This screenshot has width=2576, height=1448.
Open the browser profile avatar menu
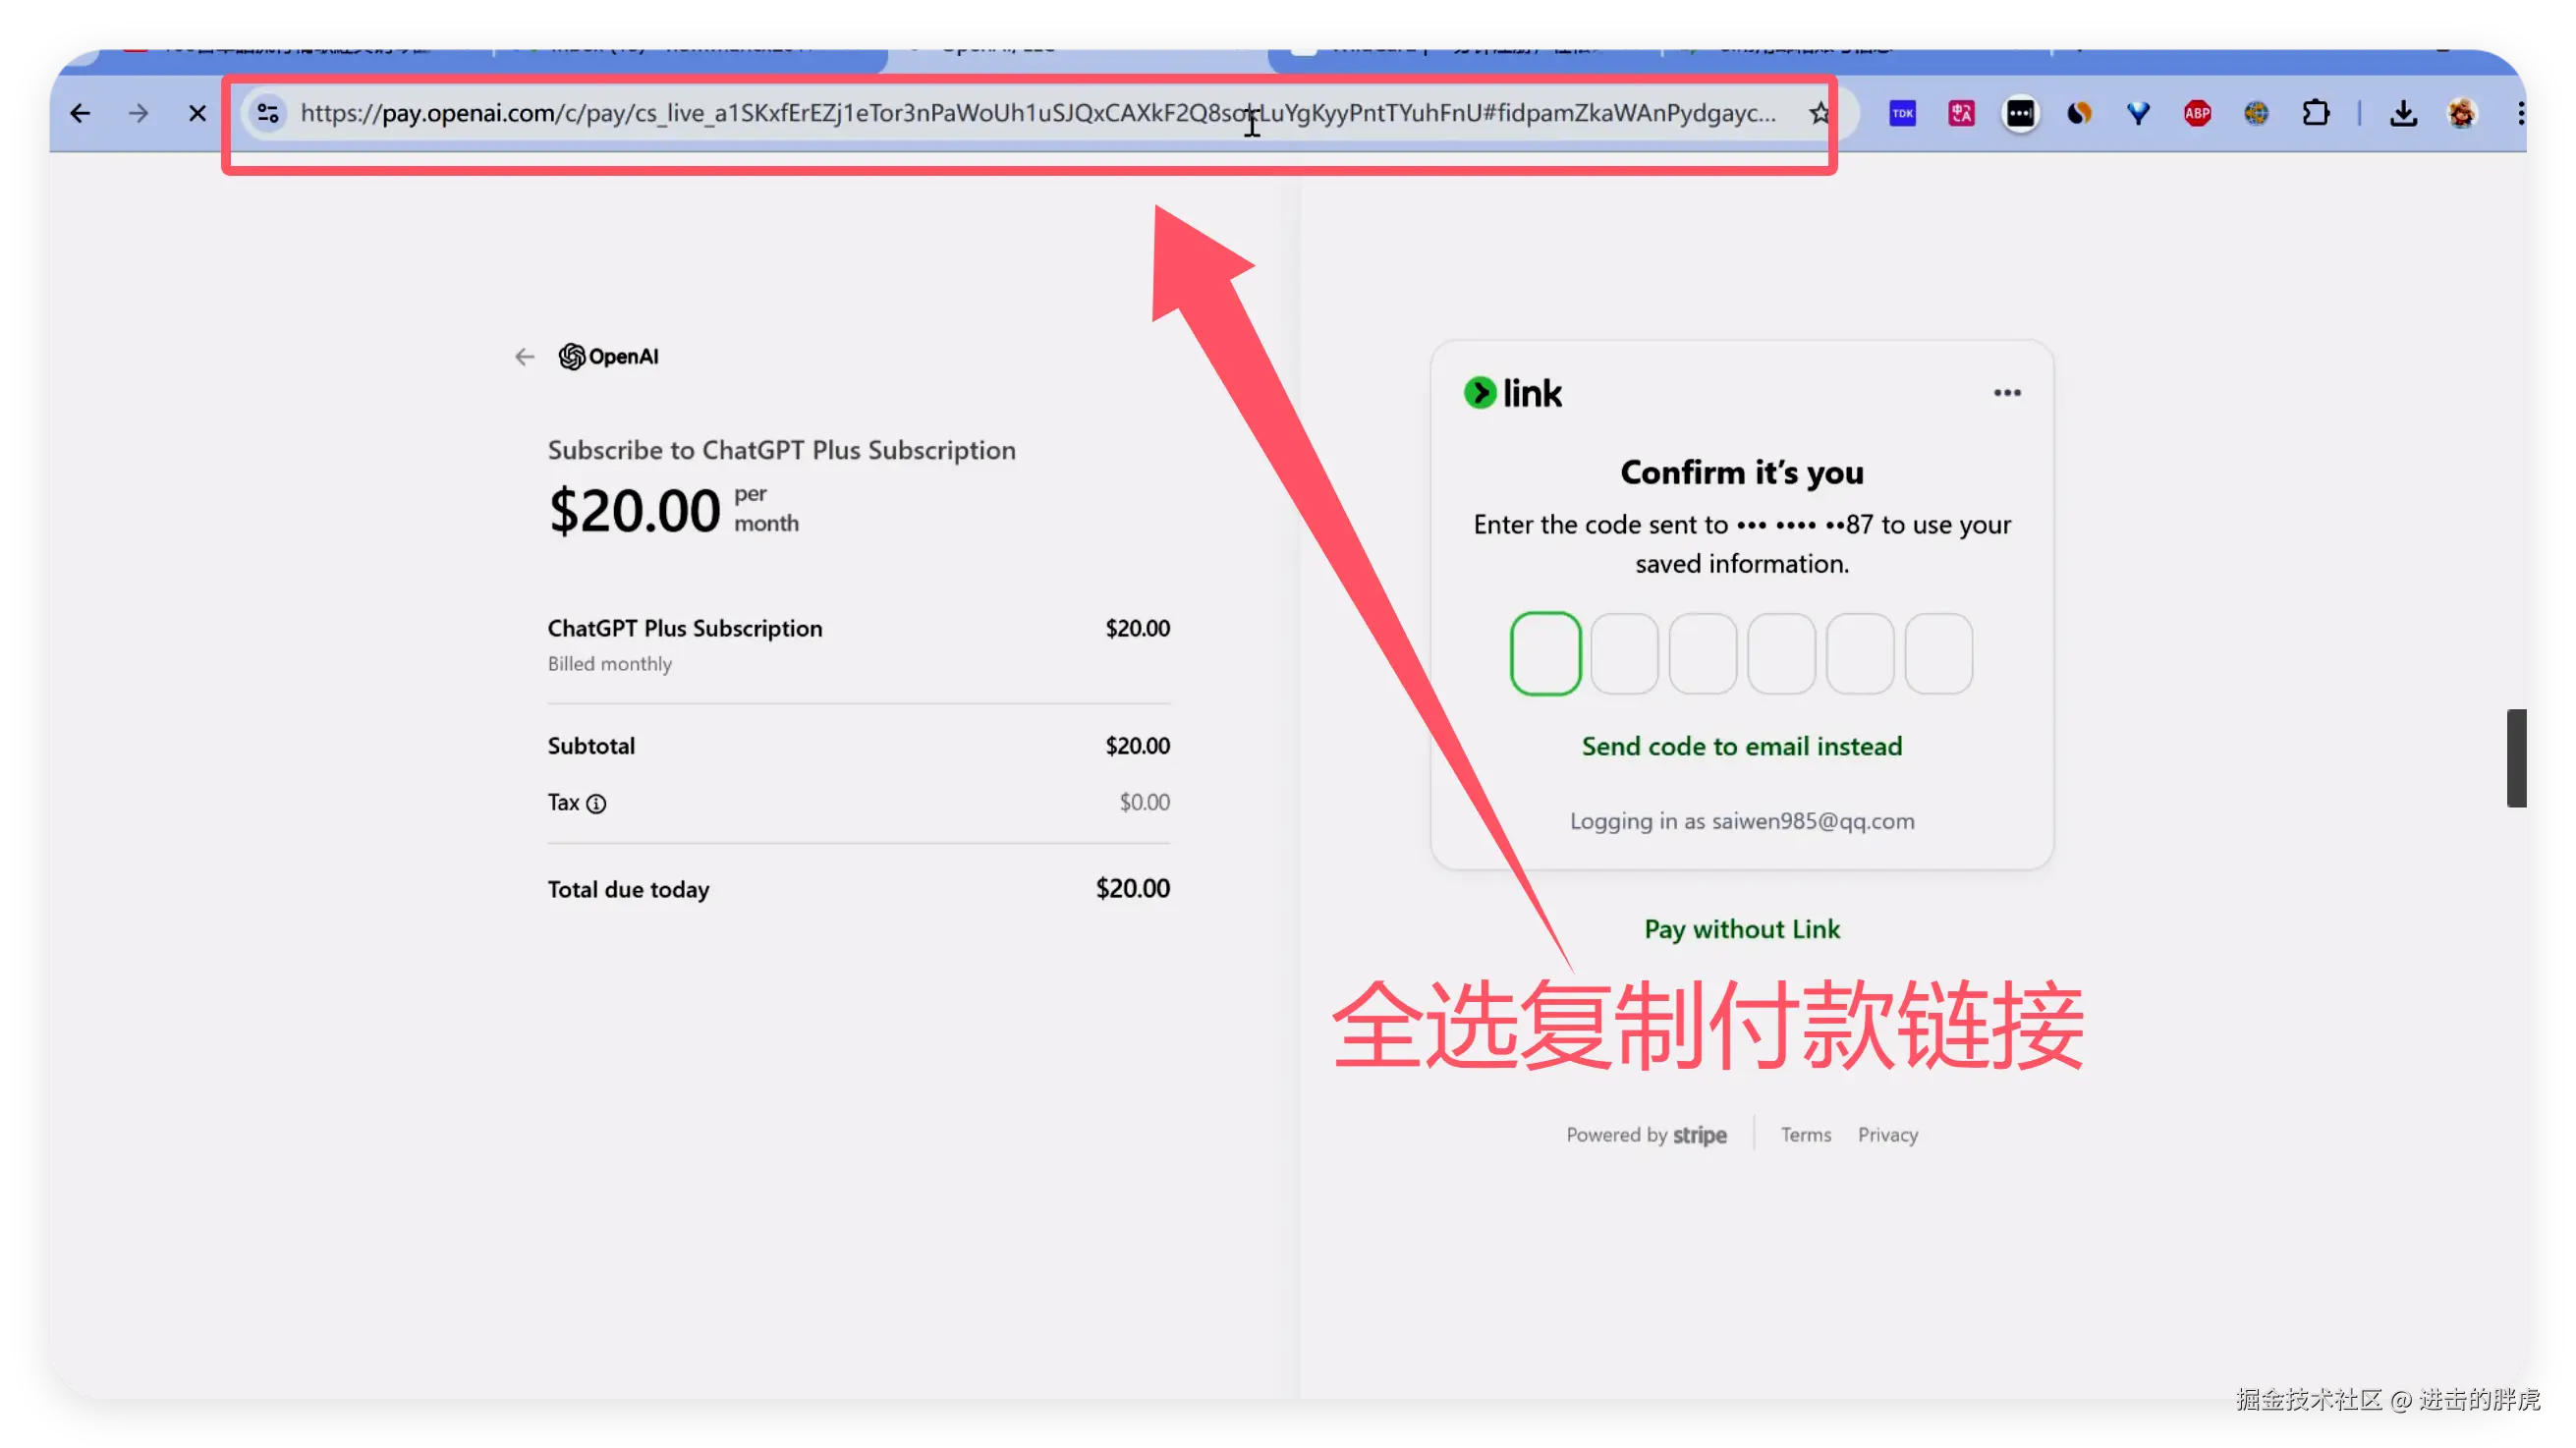point(2461,114)
